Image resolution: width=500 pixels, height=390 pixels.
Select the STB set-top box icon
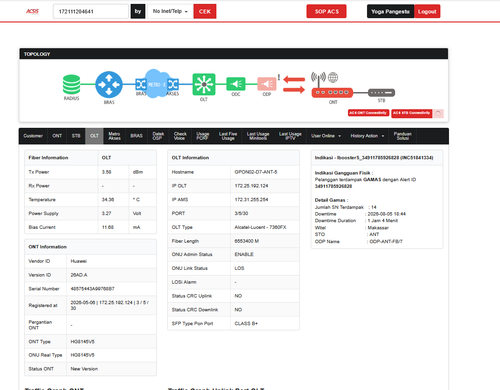(x=381, y=92)
